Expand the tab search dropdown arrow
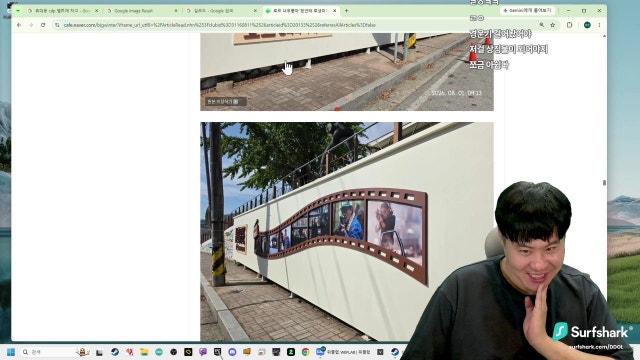Screen dimensions: 640x360 click(18, 11)
